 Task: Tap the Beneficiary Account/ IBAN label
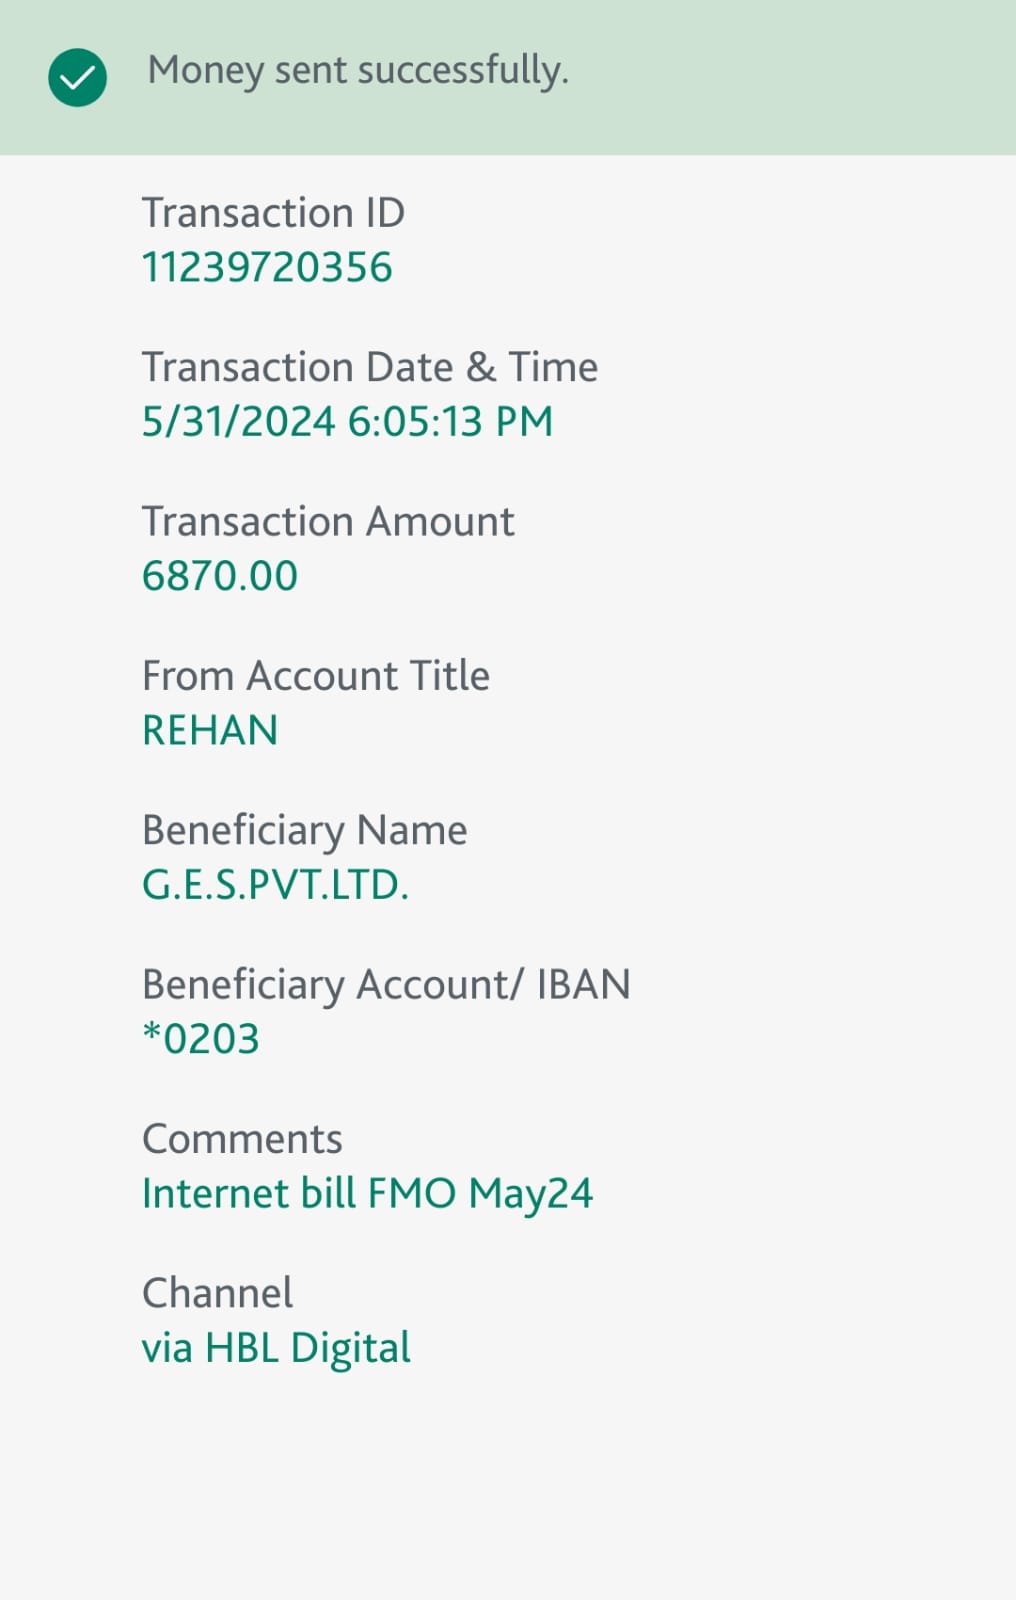(x=386, y=984)
